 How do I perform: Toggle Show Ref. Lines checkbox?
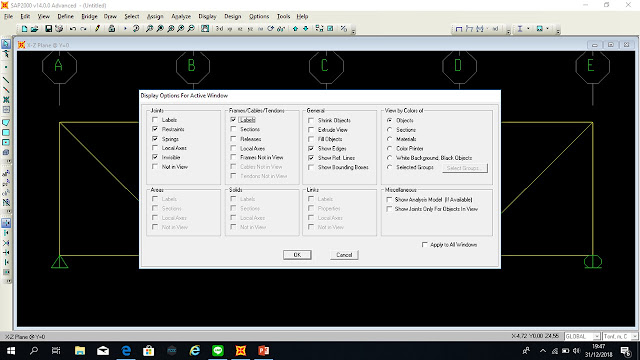coord(311,158)
